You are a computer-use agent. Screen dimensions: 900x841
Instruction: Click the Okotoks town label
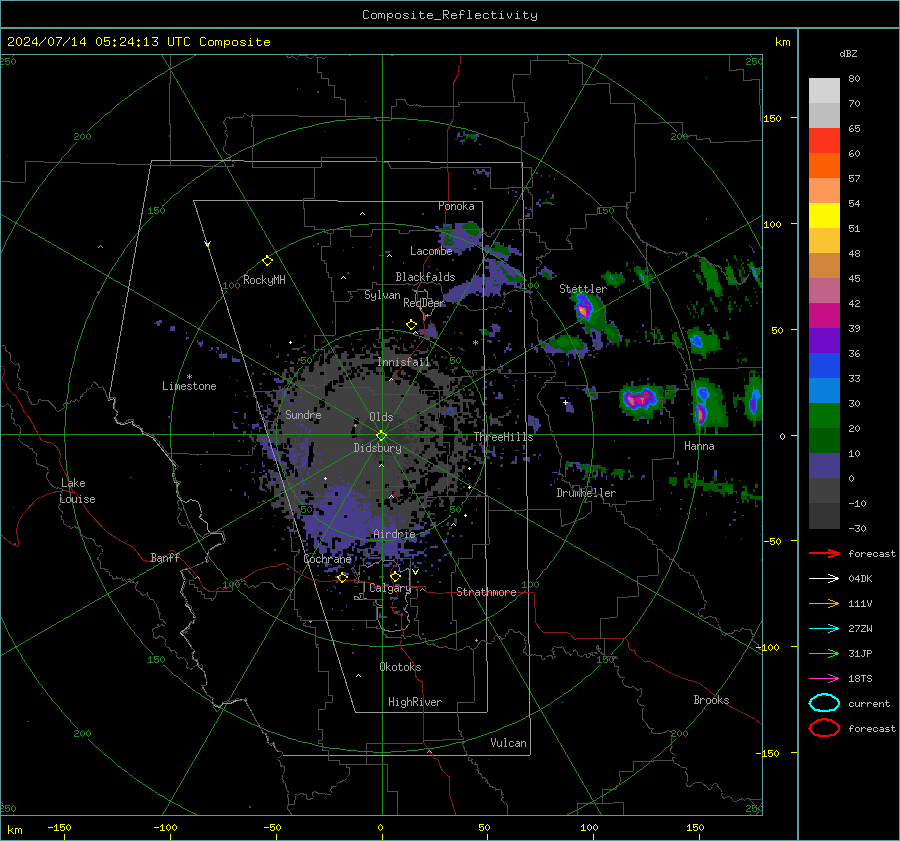pos(400,667)
